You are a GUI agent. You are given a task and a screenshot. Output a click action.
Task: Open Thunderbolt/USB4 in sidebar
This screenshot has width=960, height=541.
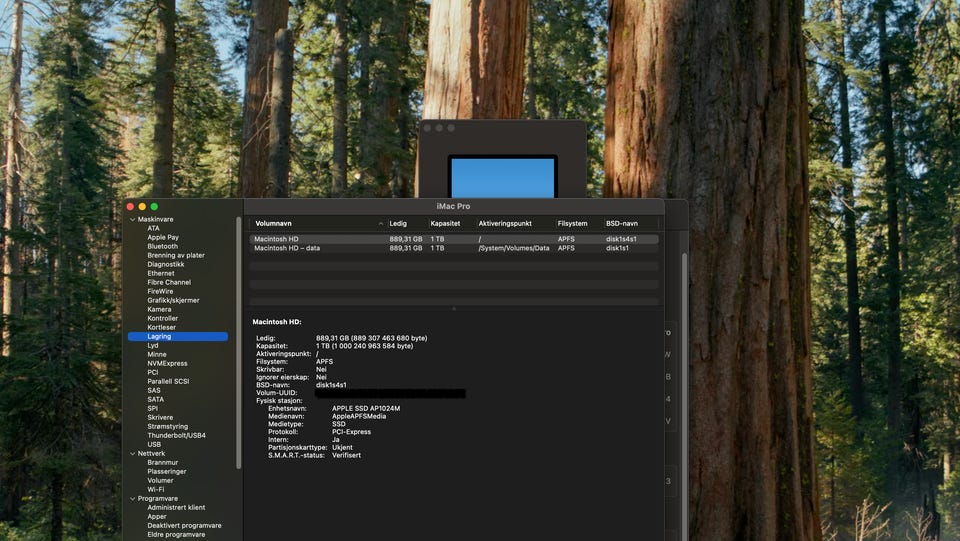177,435
